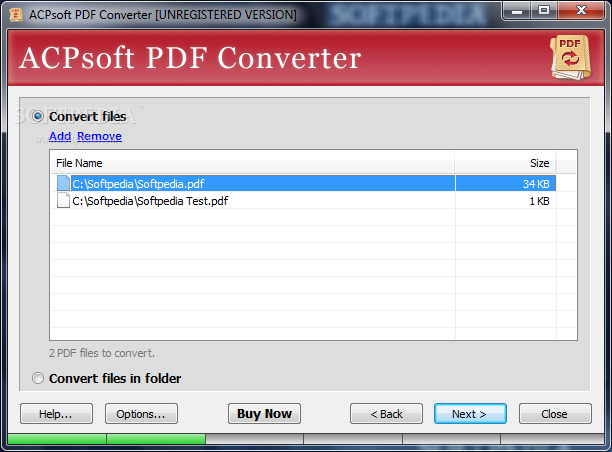
Task: Click the PDF converter logo in red banner
Action: tap(571, 58)
